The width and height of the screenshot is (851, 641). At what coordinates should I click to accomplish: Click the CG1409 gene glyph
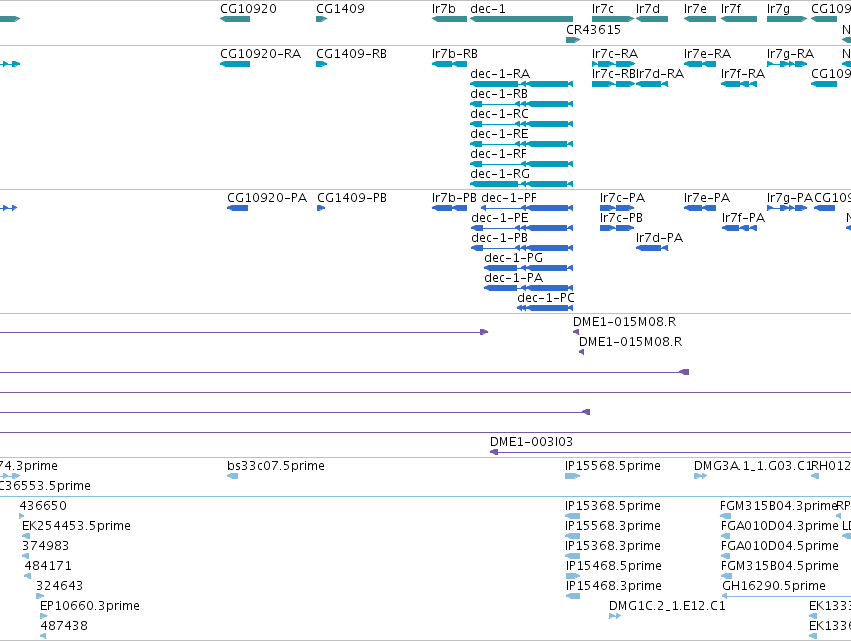pos(321,19)
